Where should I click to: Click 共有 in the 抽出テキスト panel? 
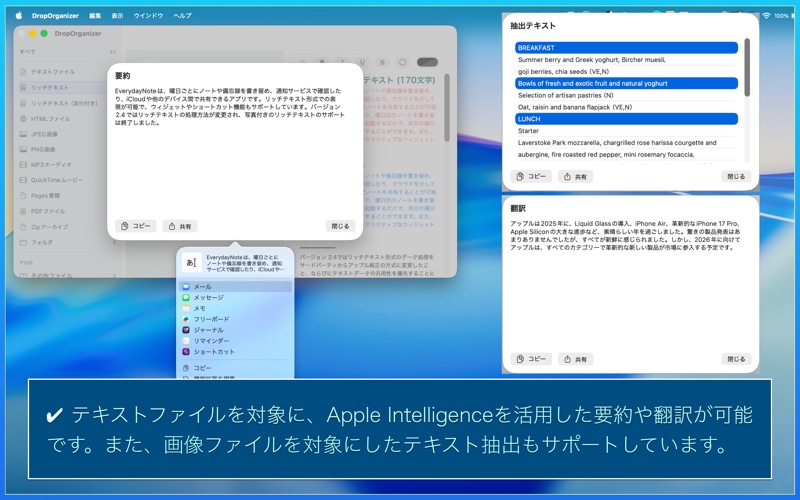pos(576,177)
